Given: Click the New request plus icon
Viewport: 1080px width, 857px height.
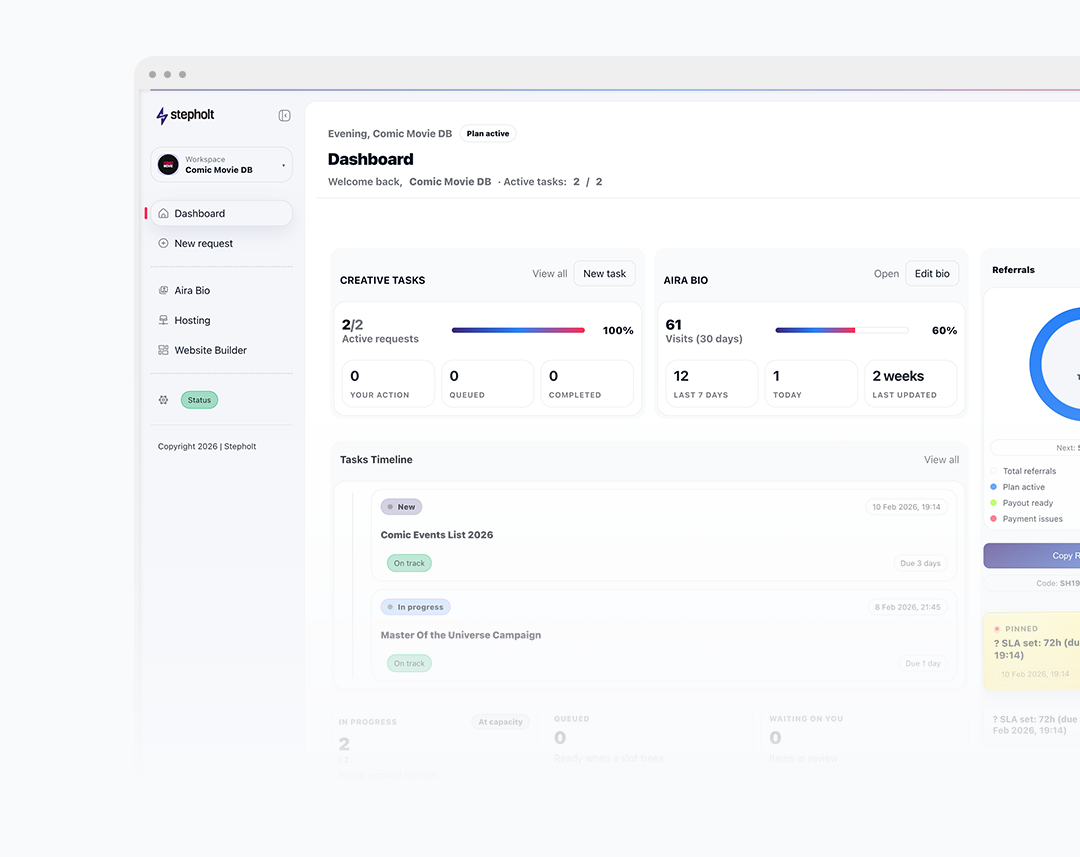Looking at the screenshot, I should (x=164, y=243).
